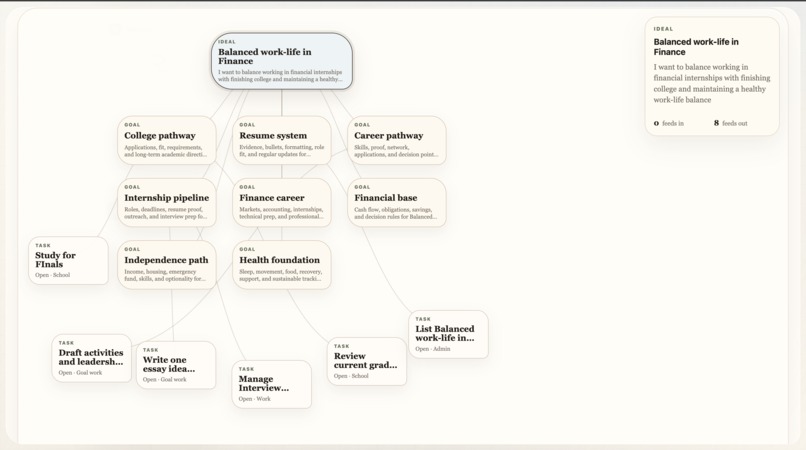The width and height of the screenshot is (806, 450).
Task: Click the 'Open · Admin' status under List Balanced
Action: click(433, 349)
